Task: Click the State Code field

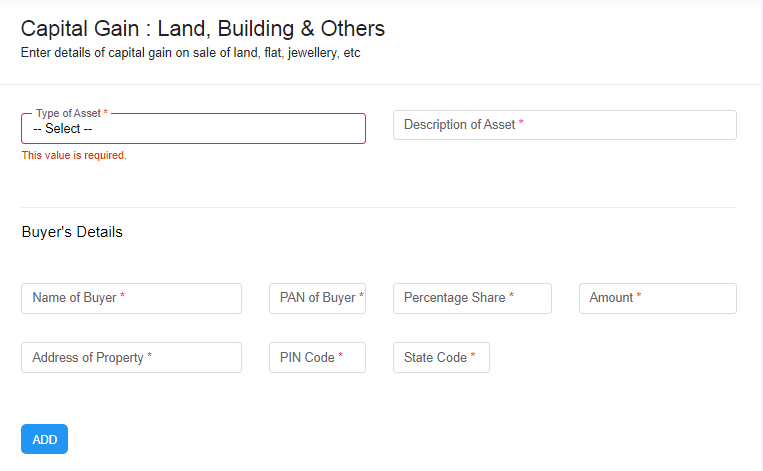Action: pyautogui.click(x=441, y=358)
